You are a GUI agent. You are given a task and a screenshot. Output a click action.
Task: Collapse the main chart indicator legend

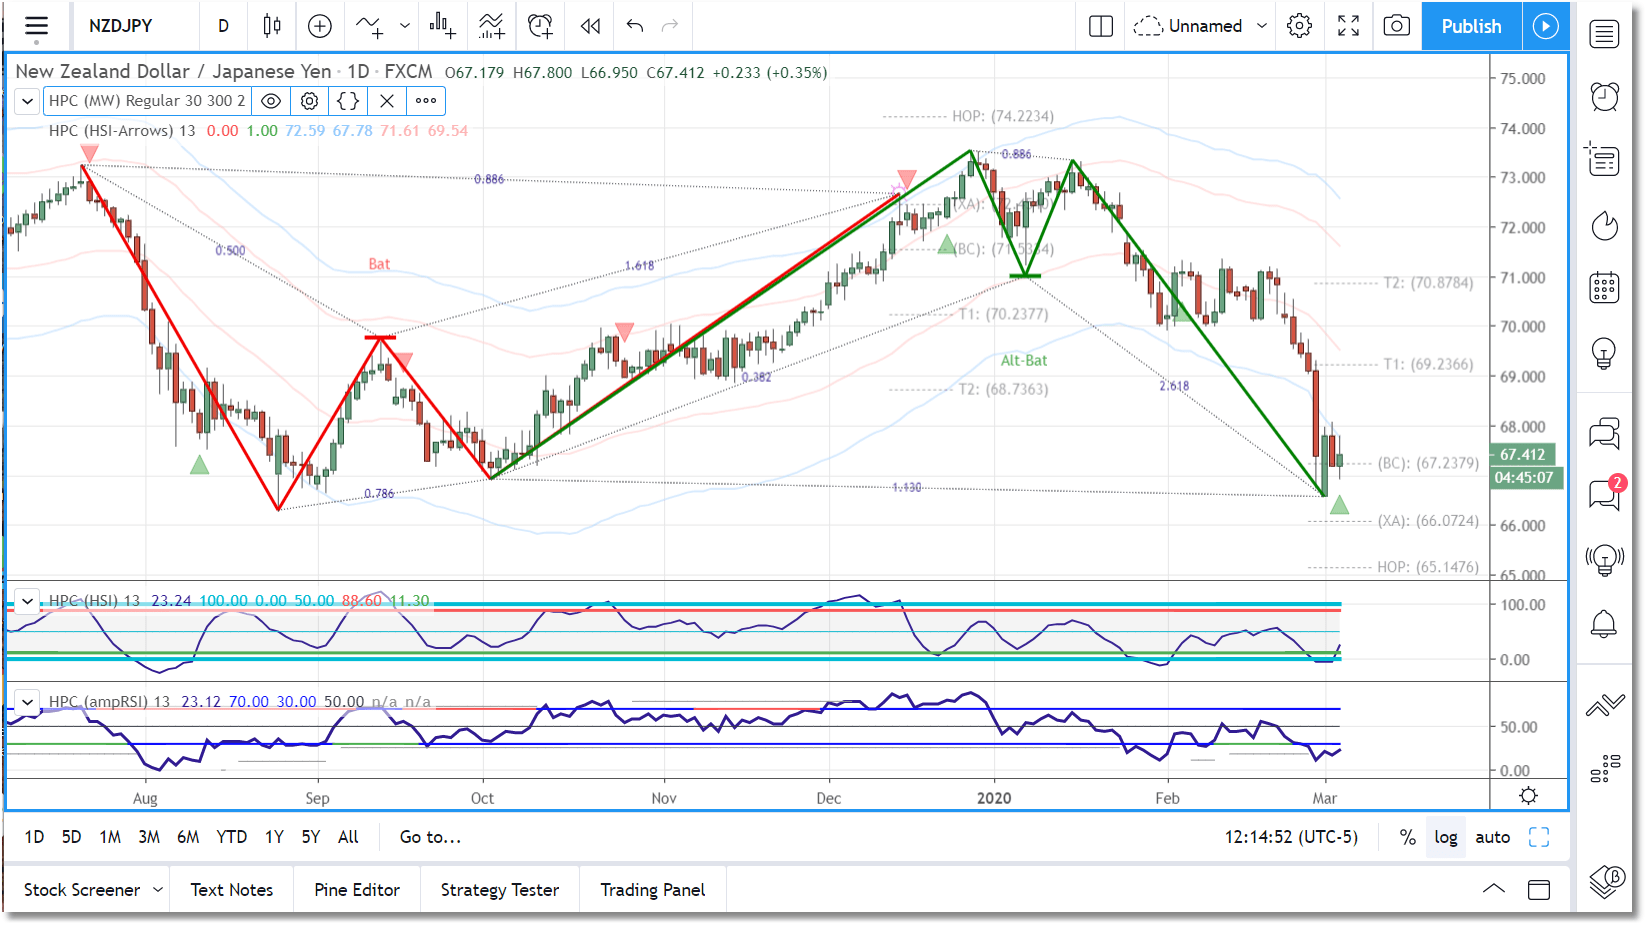click(28, 101)
